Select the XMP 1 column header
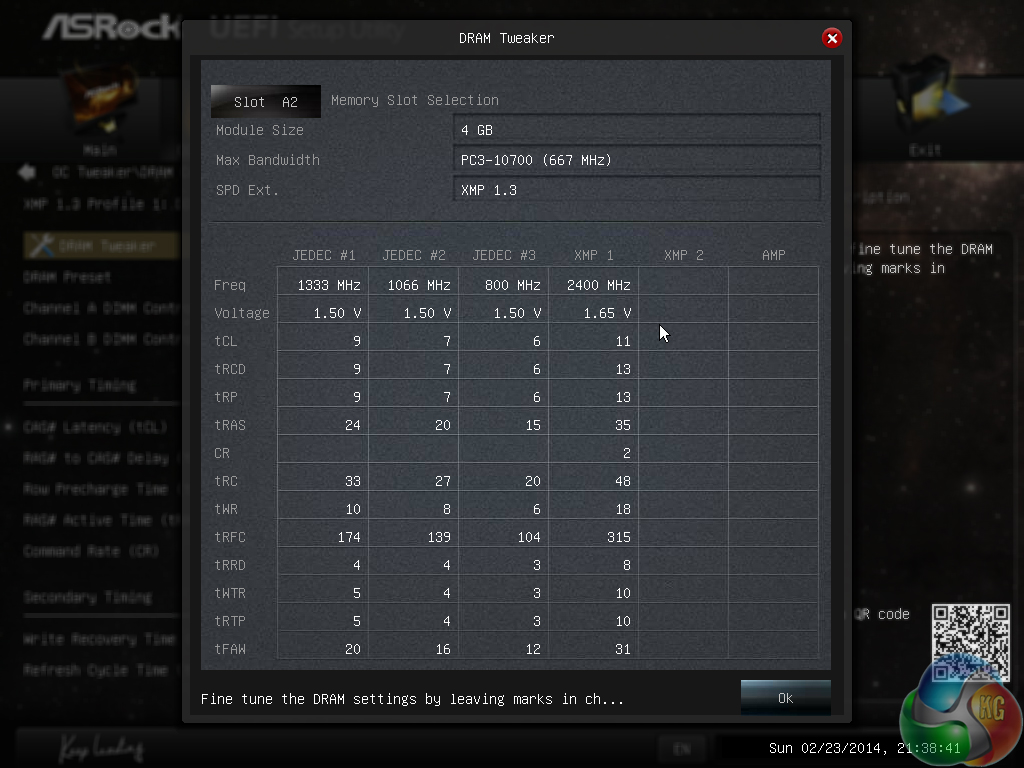The image size is (1024, 768). click(594, 255)
